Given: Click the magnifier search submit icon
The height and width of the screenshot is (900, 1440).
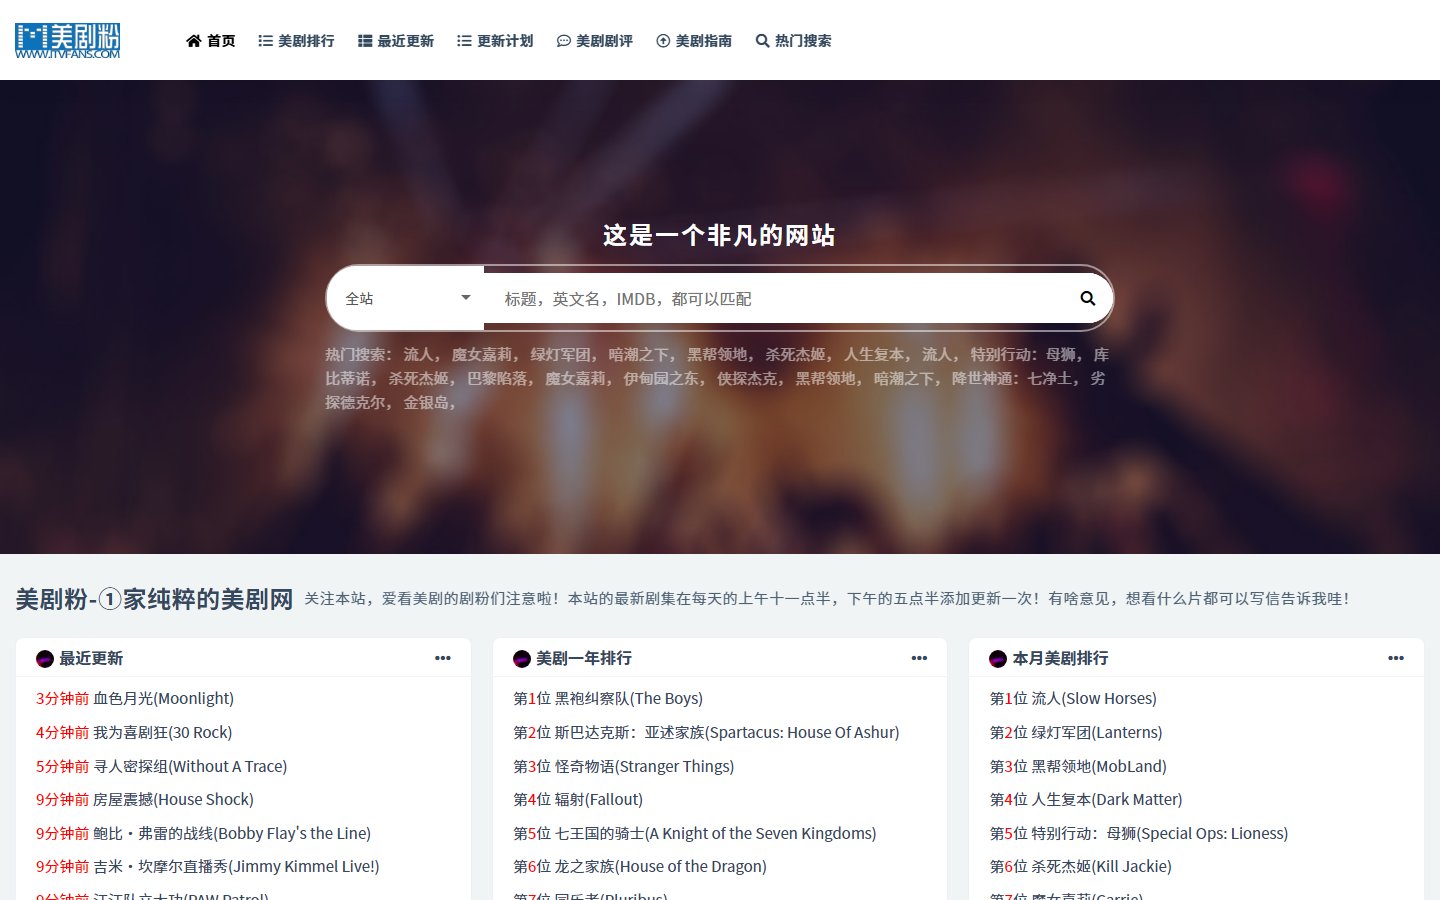Looking at the screenshot, I should click(1088, 298).
